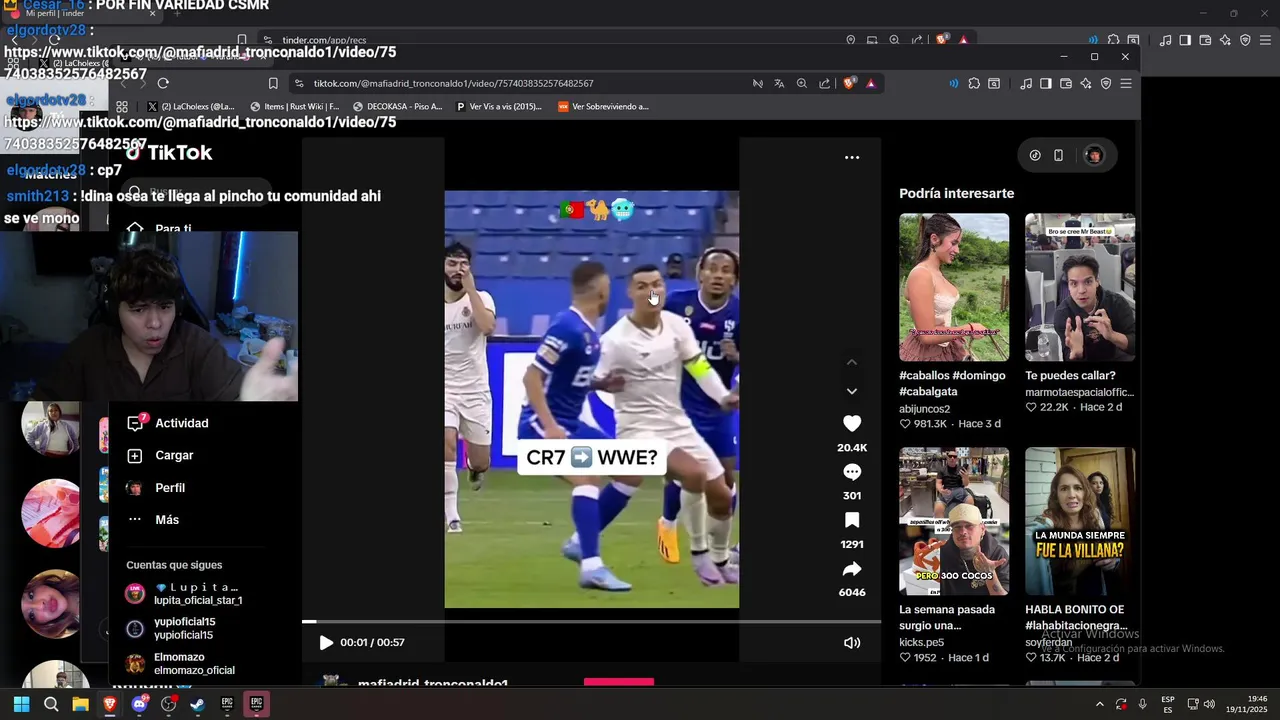This screenshot has width=1280, height=720.
Task: Open the Windows Start menu
Action: [21, 704]
